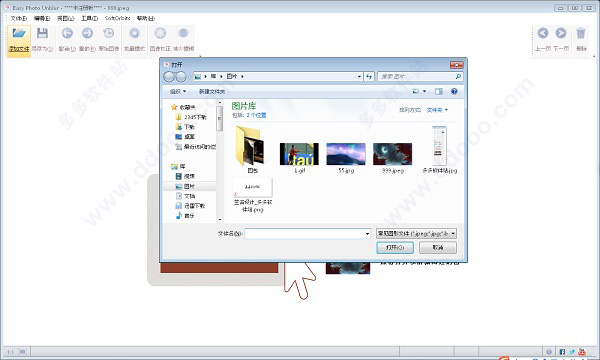
Task: Open the arrange-by Folder dropdown
Action: (x=437, y=110)
